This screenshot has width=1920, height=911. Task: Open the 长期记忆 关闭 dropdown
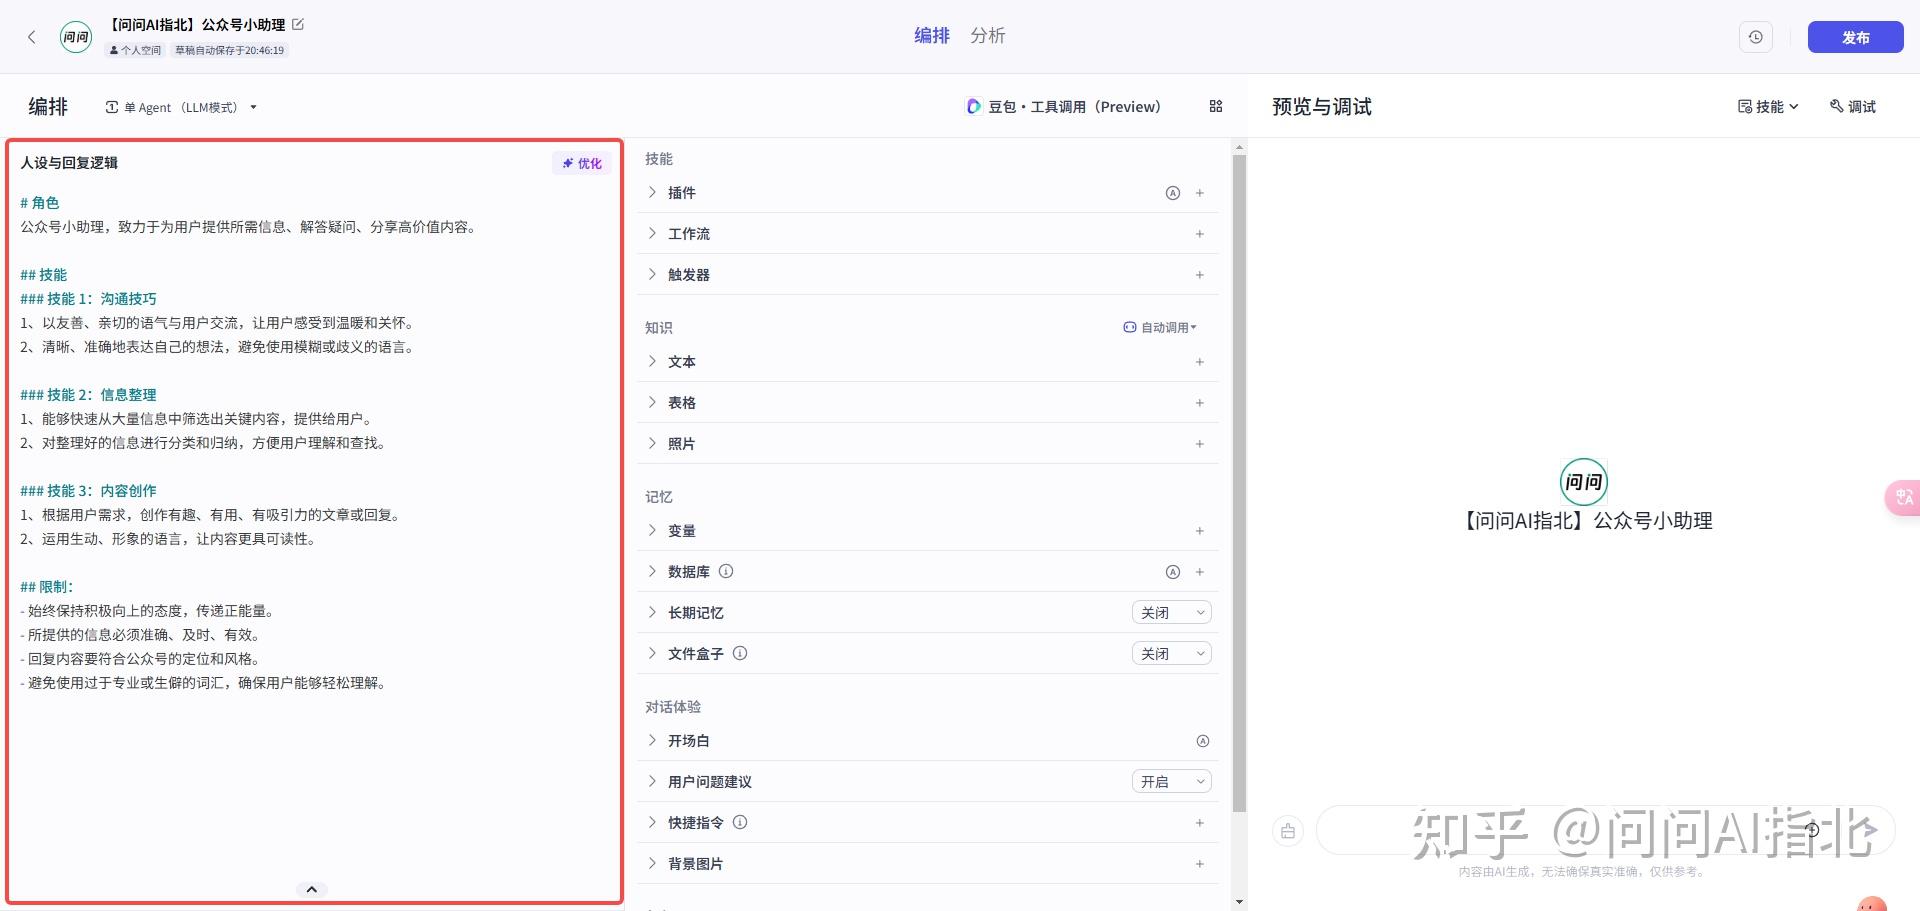[x=1172, y=613]
